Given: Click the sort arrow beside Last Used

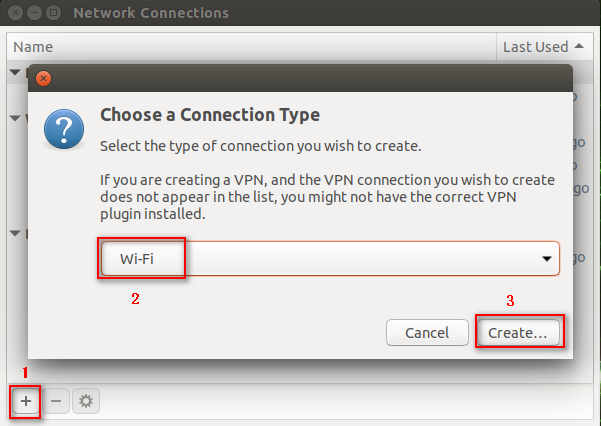Looking at the screenshot, I should coord(579,46).
